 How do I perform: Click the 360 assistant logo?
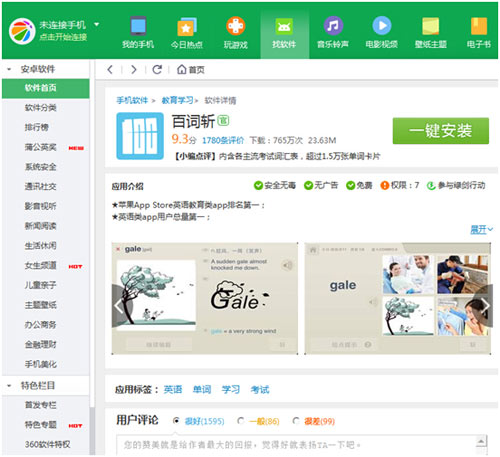click(22, 31)
